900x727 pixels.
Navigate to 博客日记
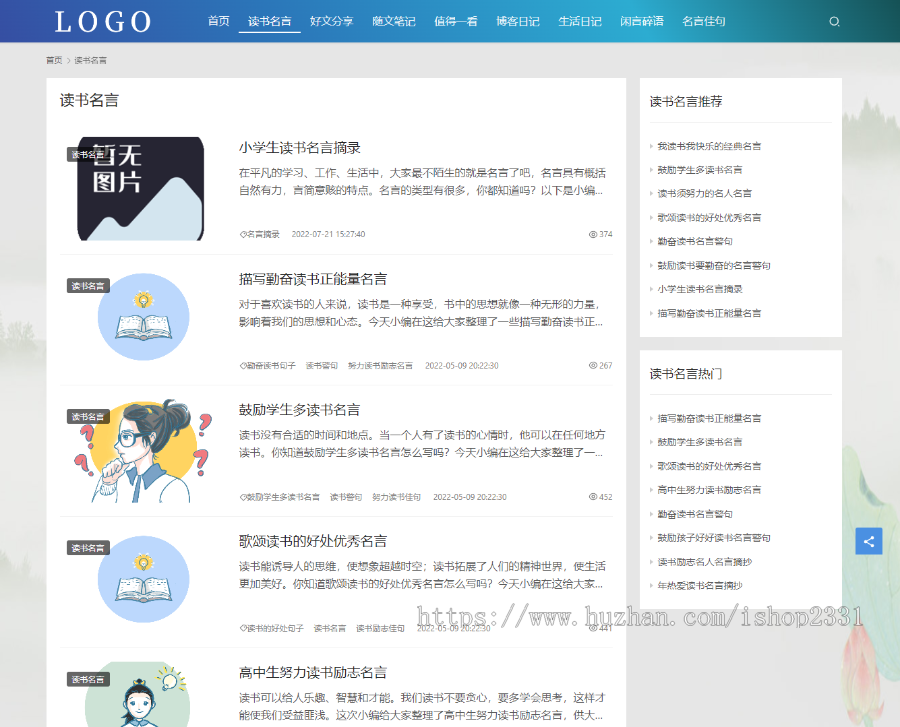tap(518, 21)
